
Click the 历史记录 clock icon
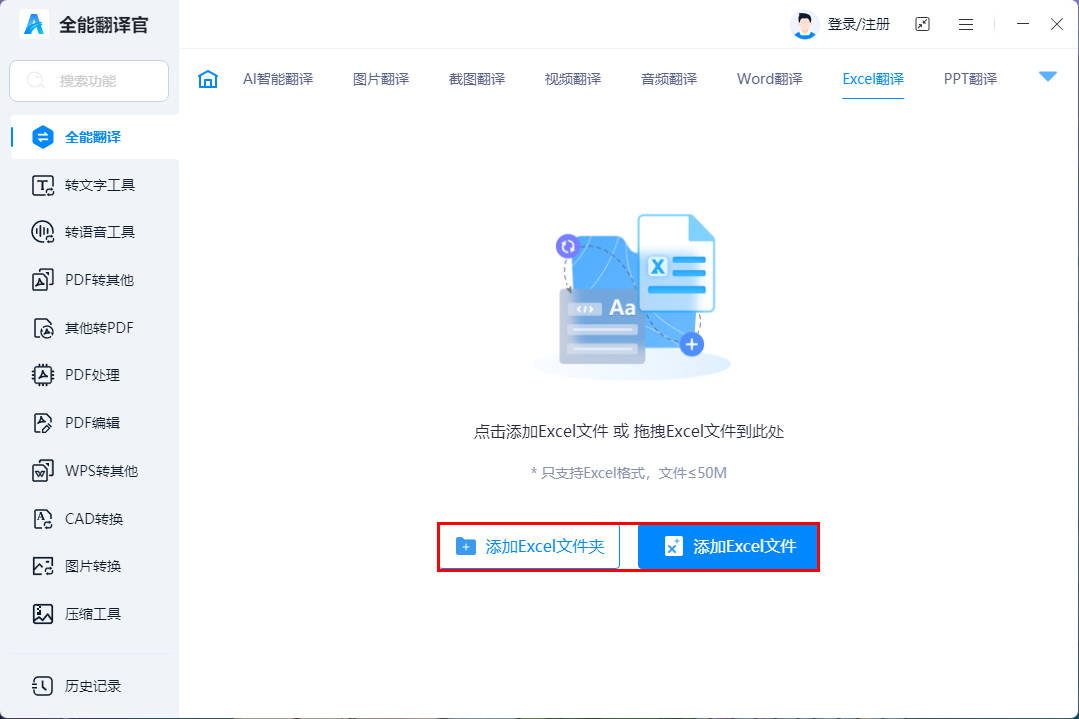tap(43, 686)
